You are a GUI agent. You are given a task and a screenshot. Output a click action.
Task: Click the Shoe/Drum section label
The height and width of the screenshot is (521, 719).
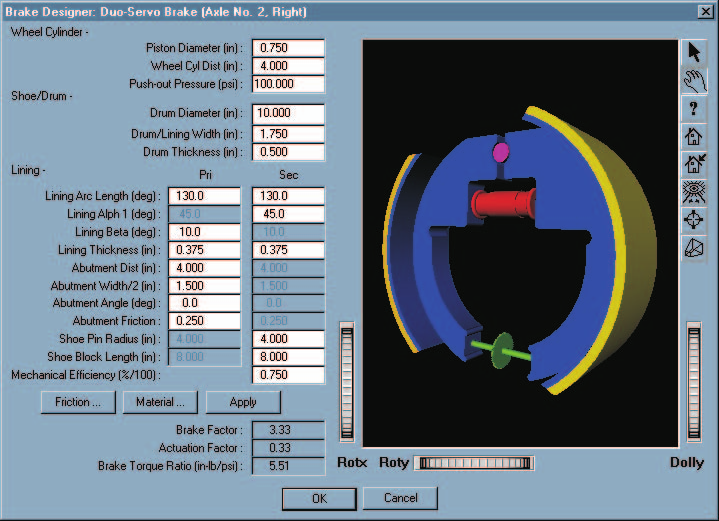point(42,96)
